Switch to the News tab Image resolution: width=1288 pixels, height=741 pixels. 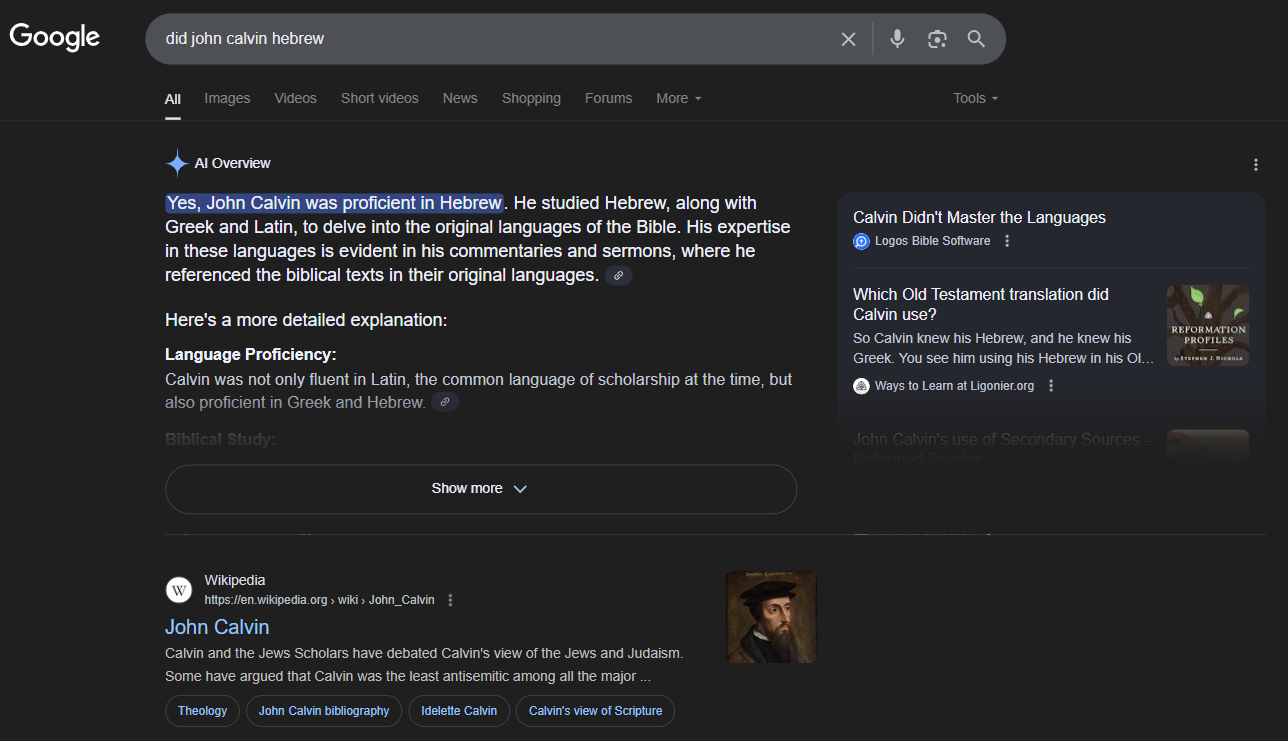[x=460, y=98]
